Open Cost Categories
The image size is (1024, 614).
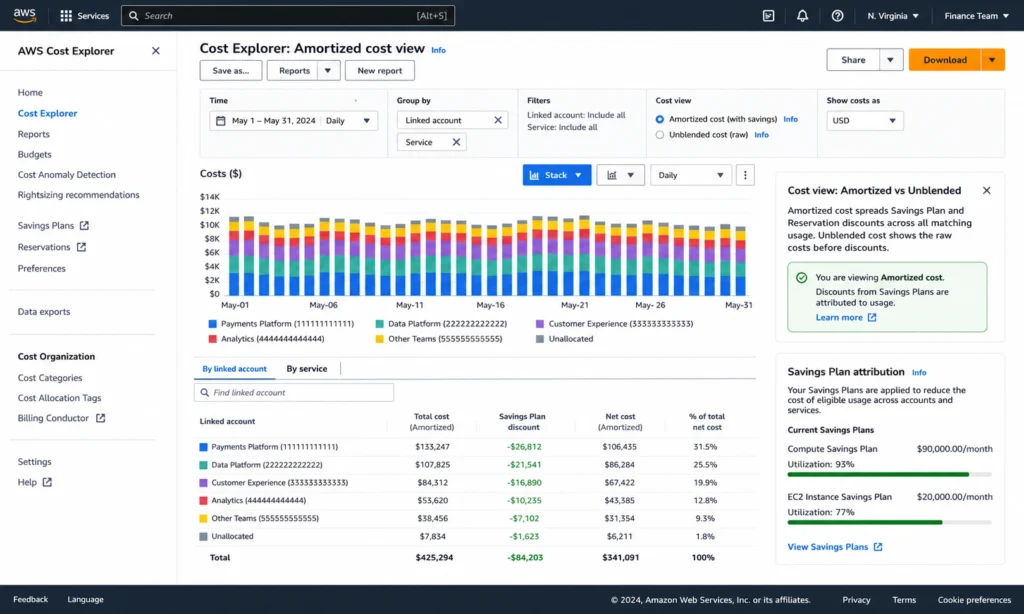50,378
